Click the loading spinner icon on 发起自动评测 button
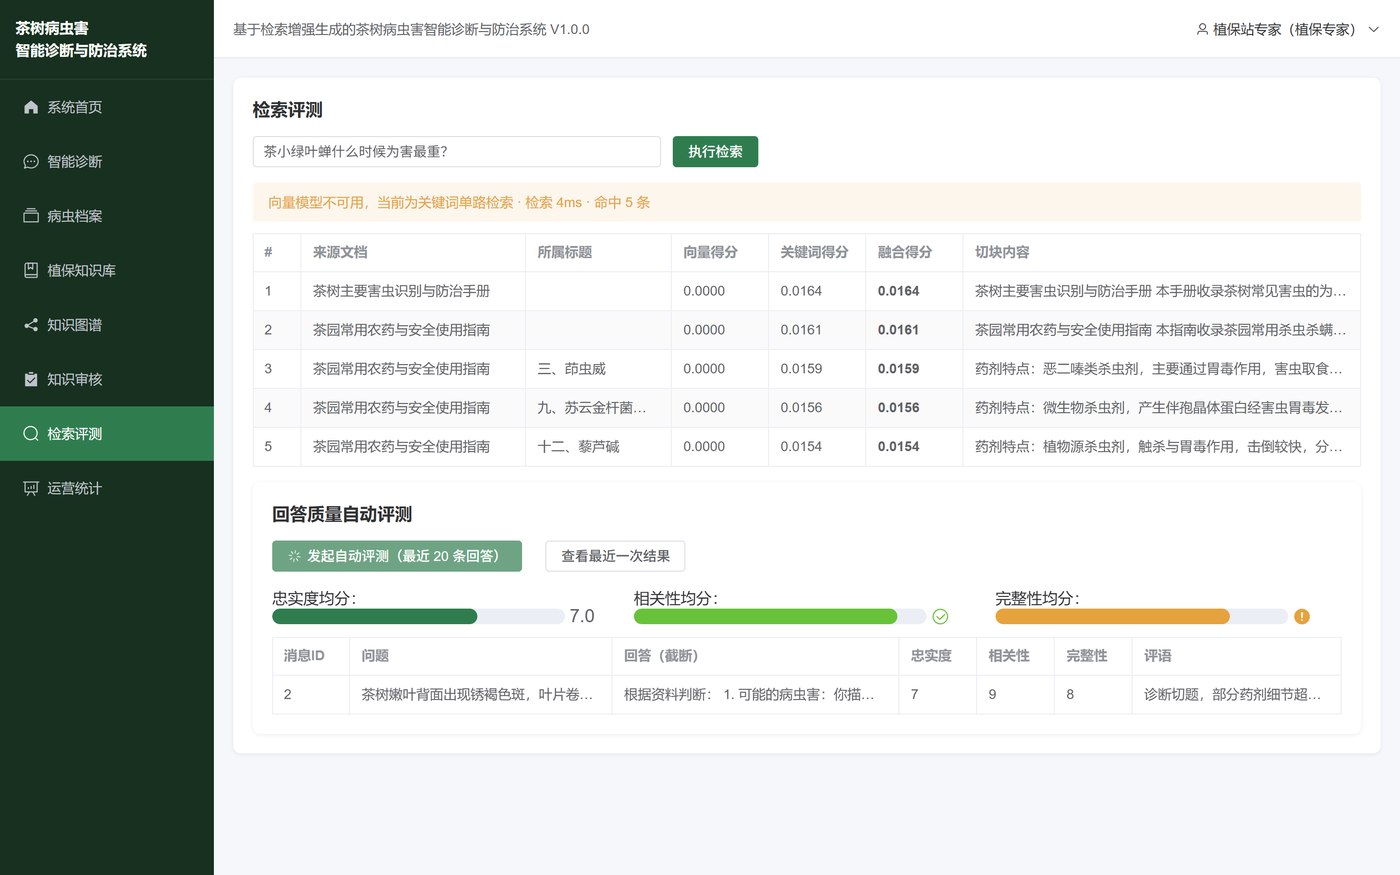The image size is (1400, 875). [x=294, y=556]
